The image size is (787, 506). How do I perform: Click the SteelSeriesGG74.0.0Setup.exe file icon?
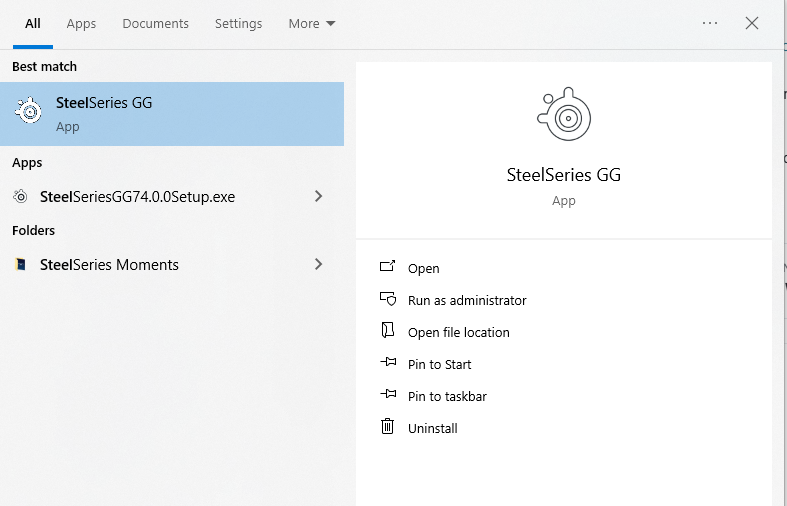pos(20,197)
